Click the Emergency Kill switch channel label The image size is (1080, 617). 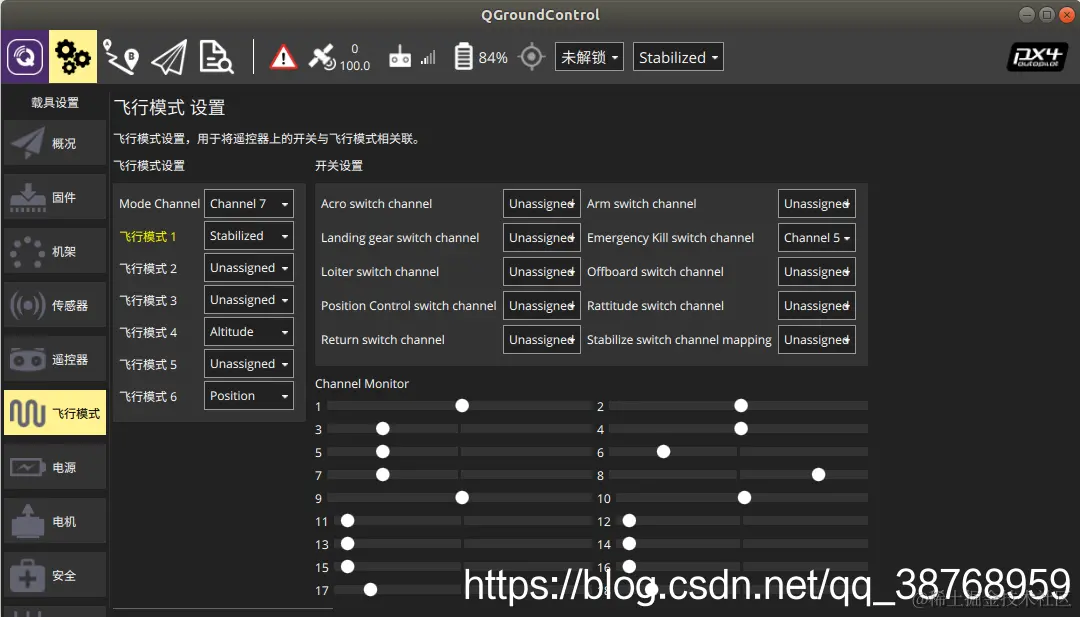point(670,238)
